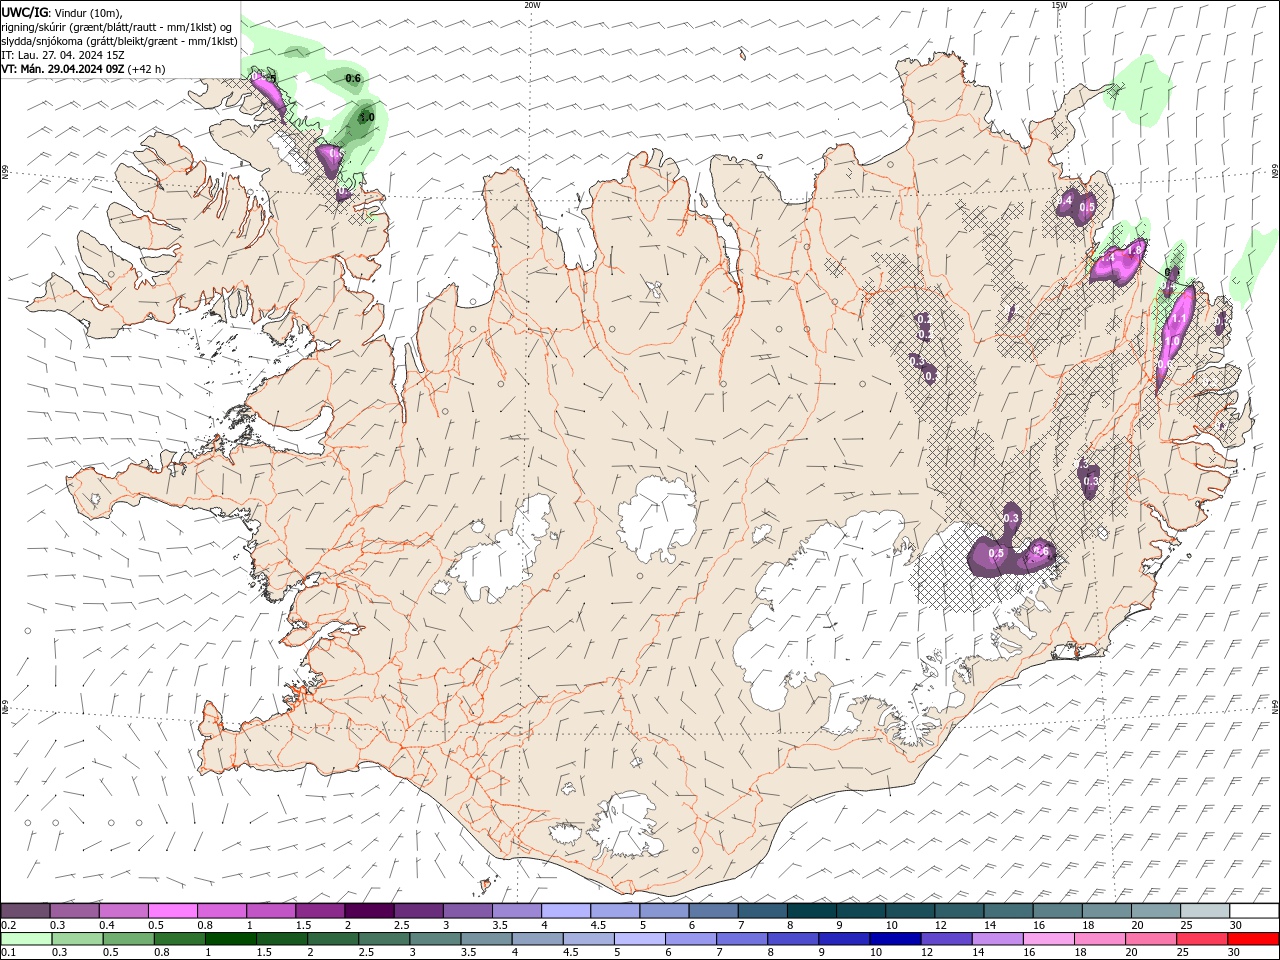The image size is (1280, 960).
Task: Select the rain scale swatch starting at 6
Action: [x=690, y=939]
